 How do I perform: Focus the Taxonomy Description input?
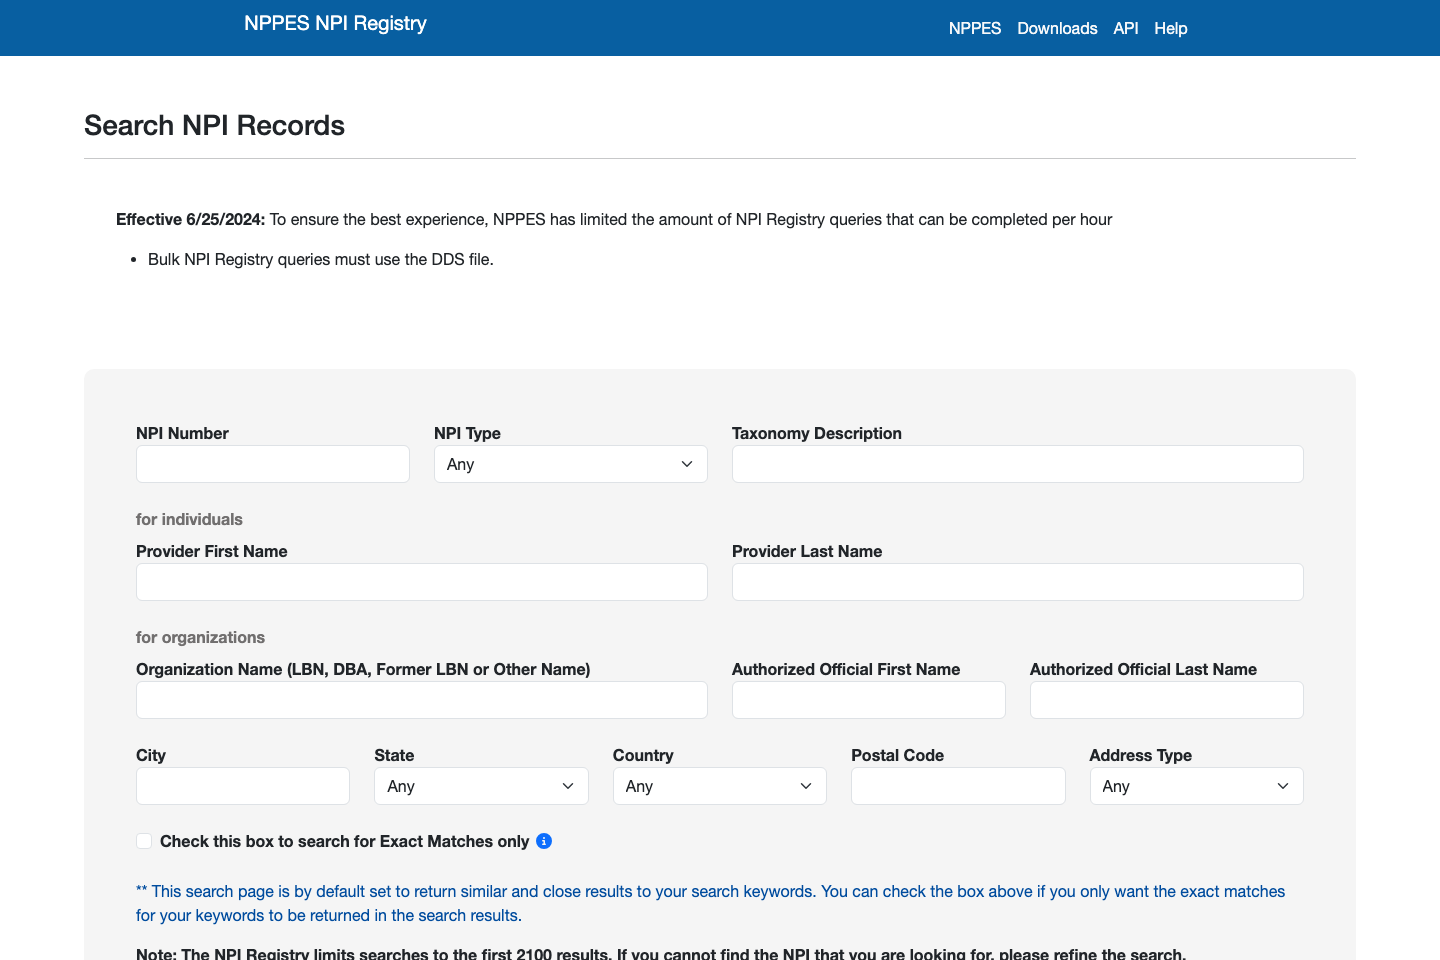point(1017,464)
